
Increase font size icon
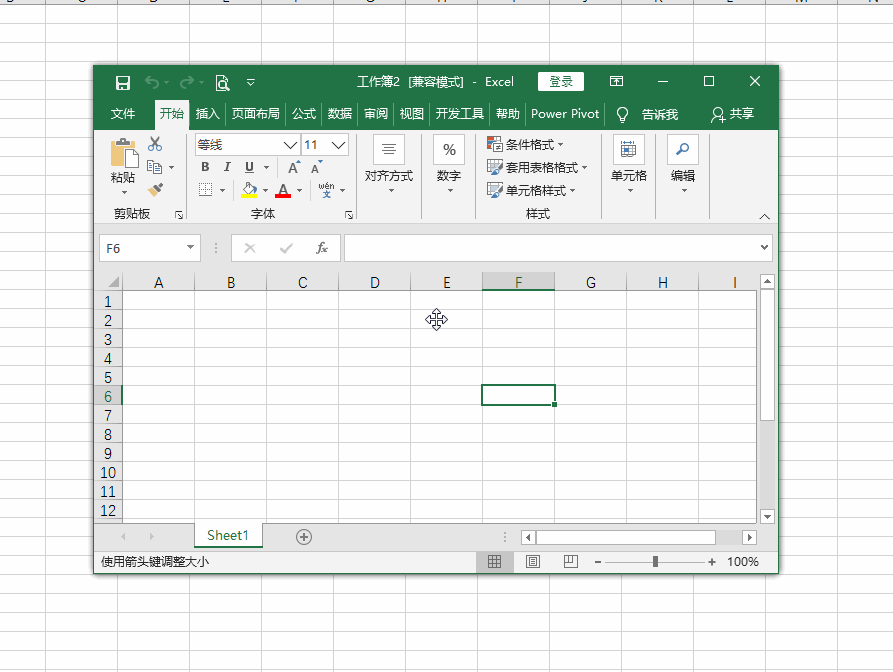(294, 167)
